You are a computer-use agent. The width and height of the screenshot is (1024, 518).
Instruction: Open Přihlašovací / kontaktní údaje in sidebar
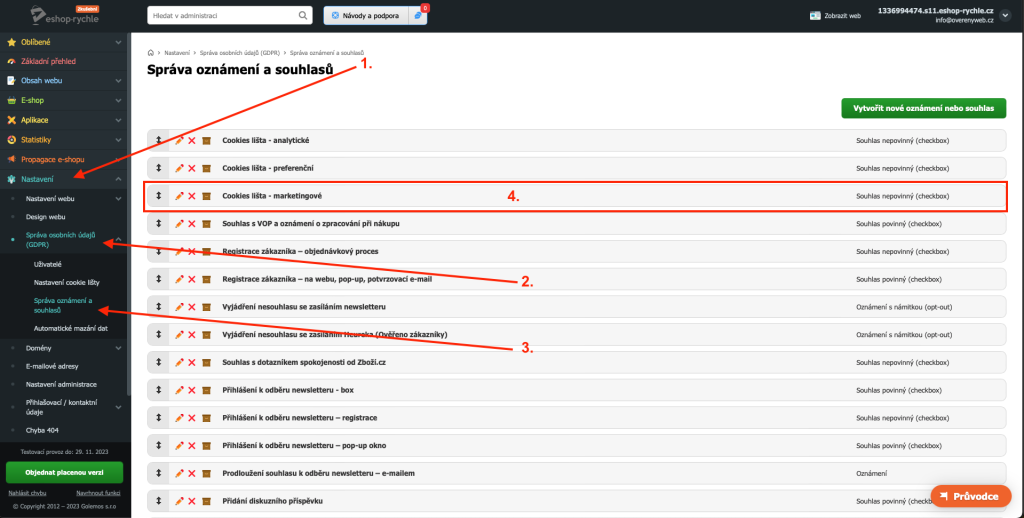[61, 407]
